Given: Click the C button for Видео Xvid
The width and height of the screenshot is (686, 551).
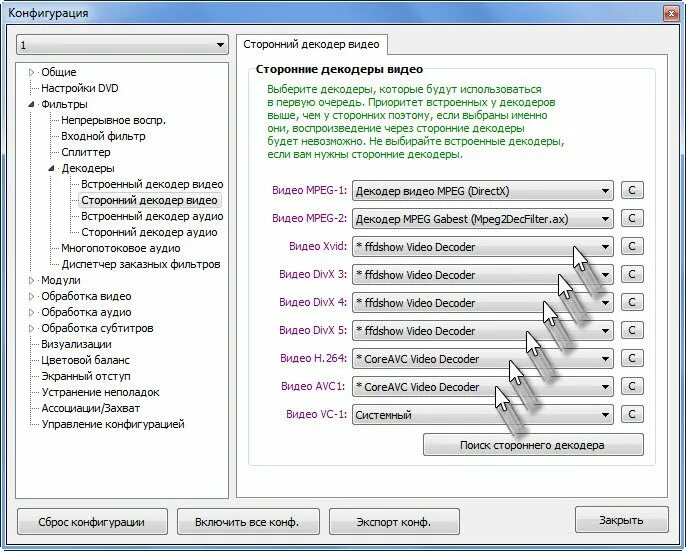Looking at the screenshot, I should [632, 246].
